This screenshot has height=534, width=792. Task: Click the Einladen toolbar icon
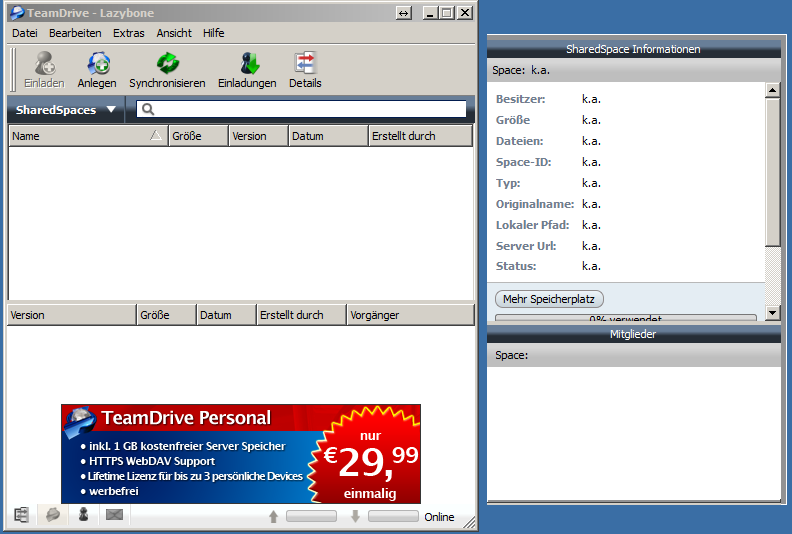[44, 70]
